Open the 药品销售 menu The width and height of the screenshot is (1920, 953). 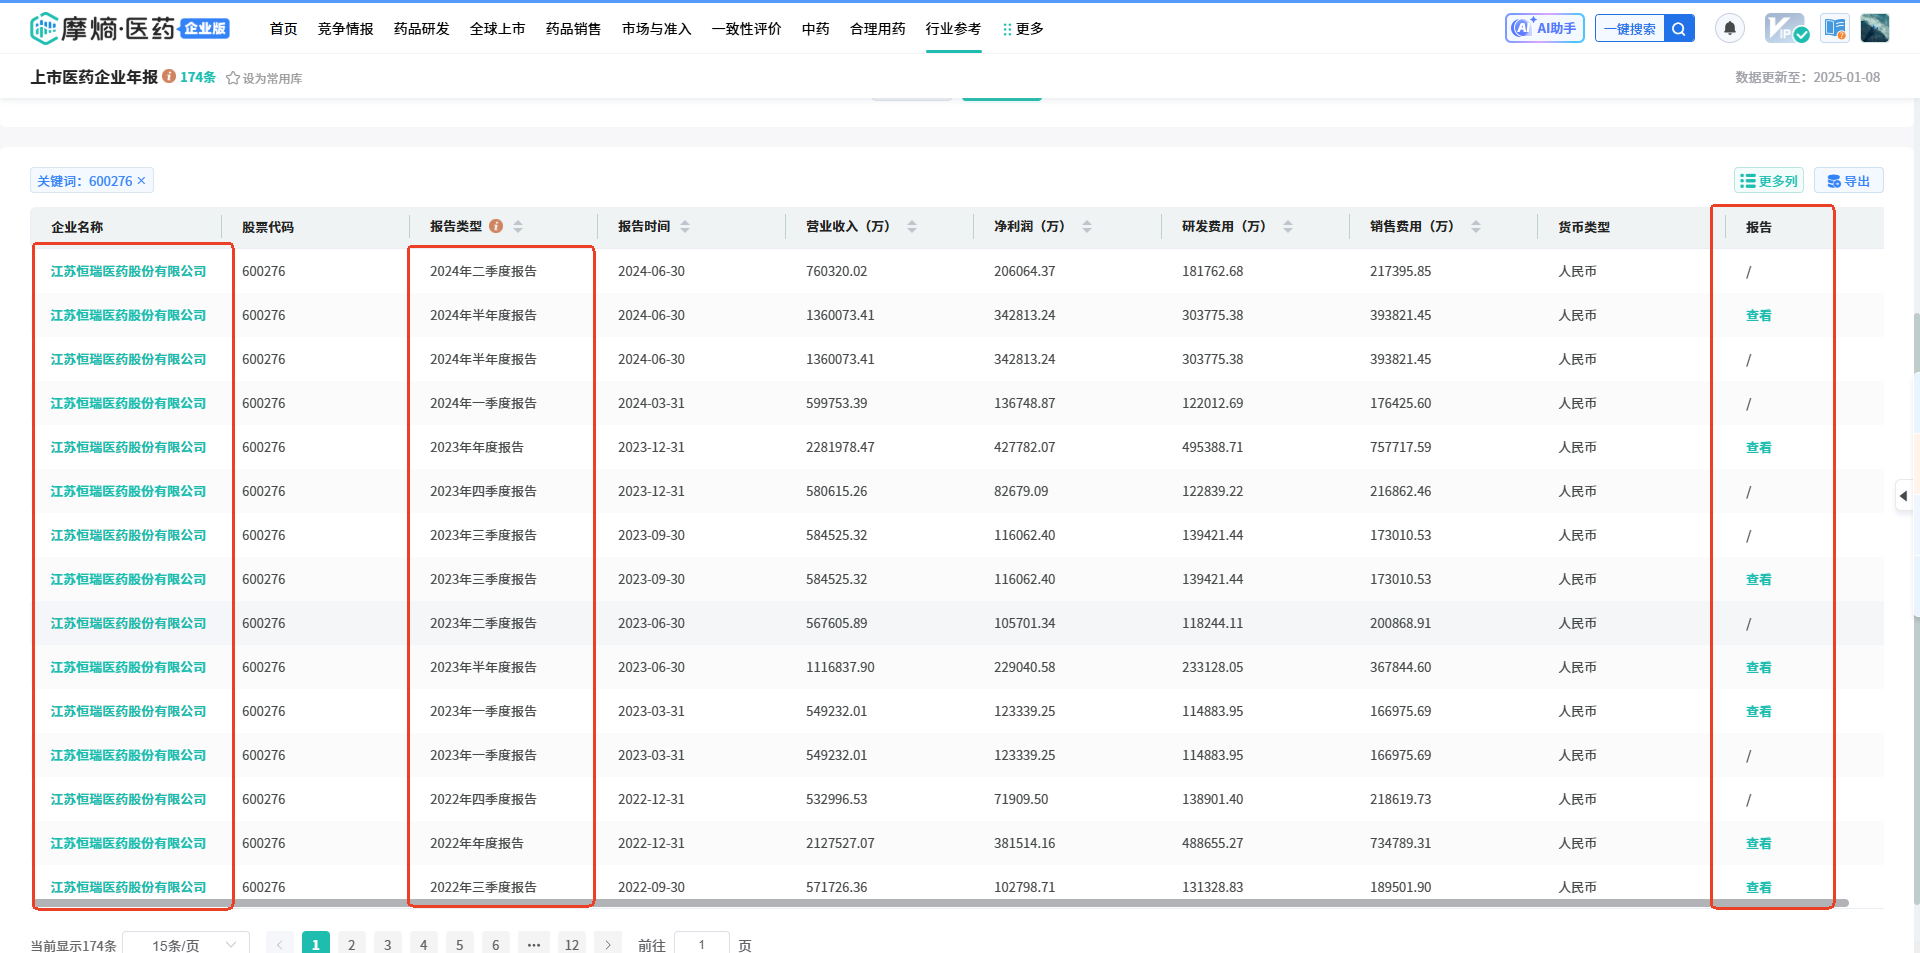574,29
